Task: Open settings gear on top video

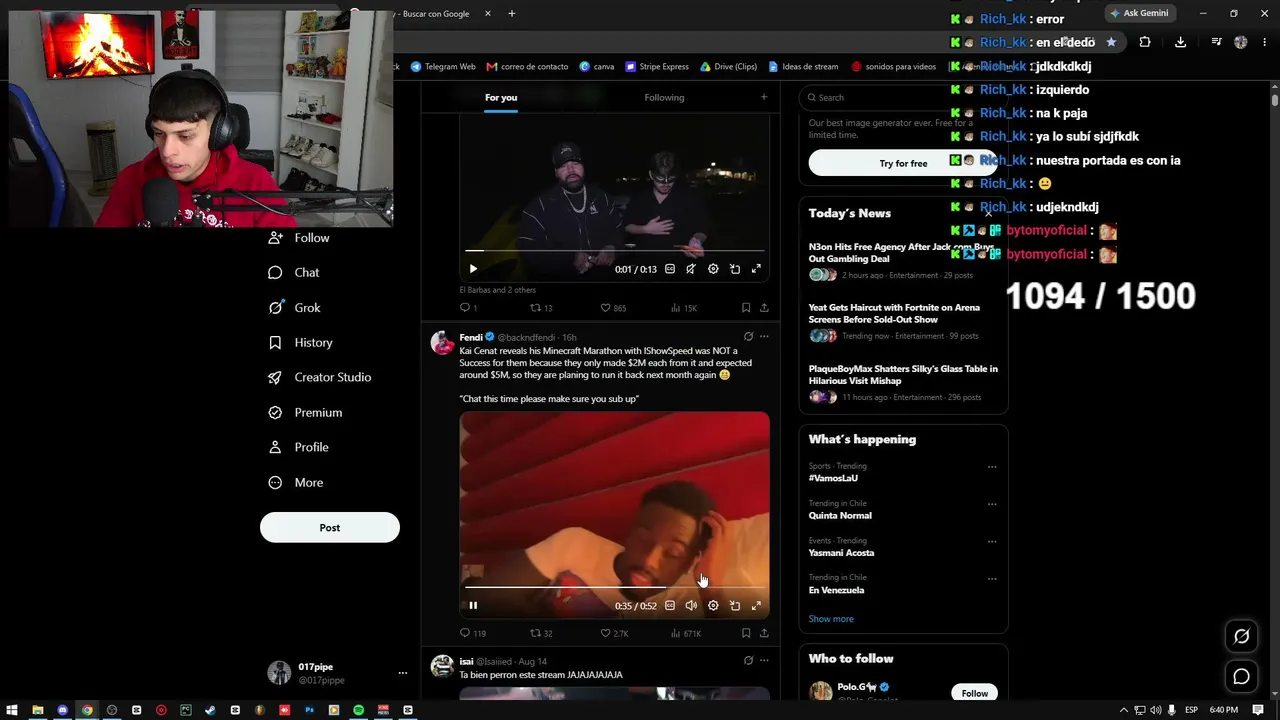Action: pos(713,269)
